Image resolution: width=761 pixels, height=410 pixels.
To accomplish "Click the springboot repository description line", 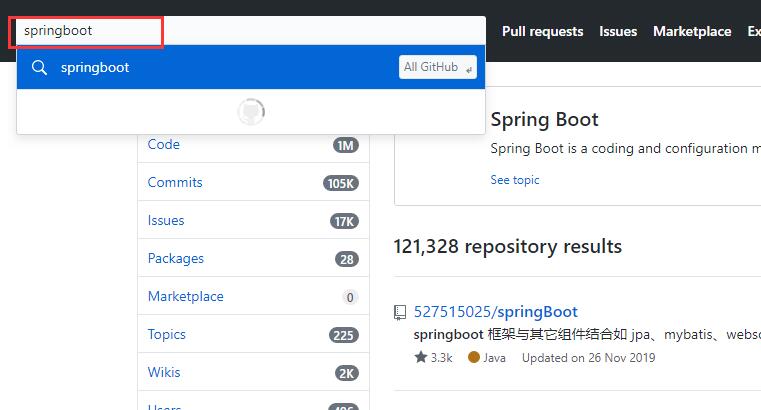I will [587, 334].
